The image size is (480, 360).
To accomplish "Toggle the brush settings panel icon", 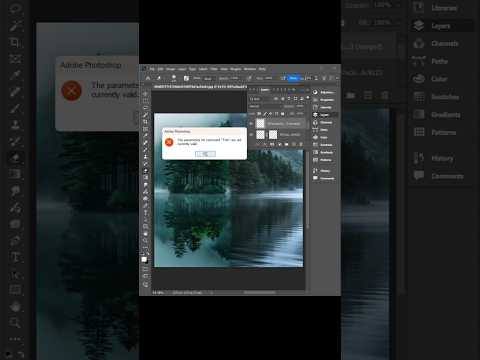I will click(186, 78).
